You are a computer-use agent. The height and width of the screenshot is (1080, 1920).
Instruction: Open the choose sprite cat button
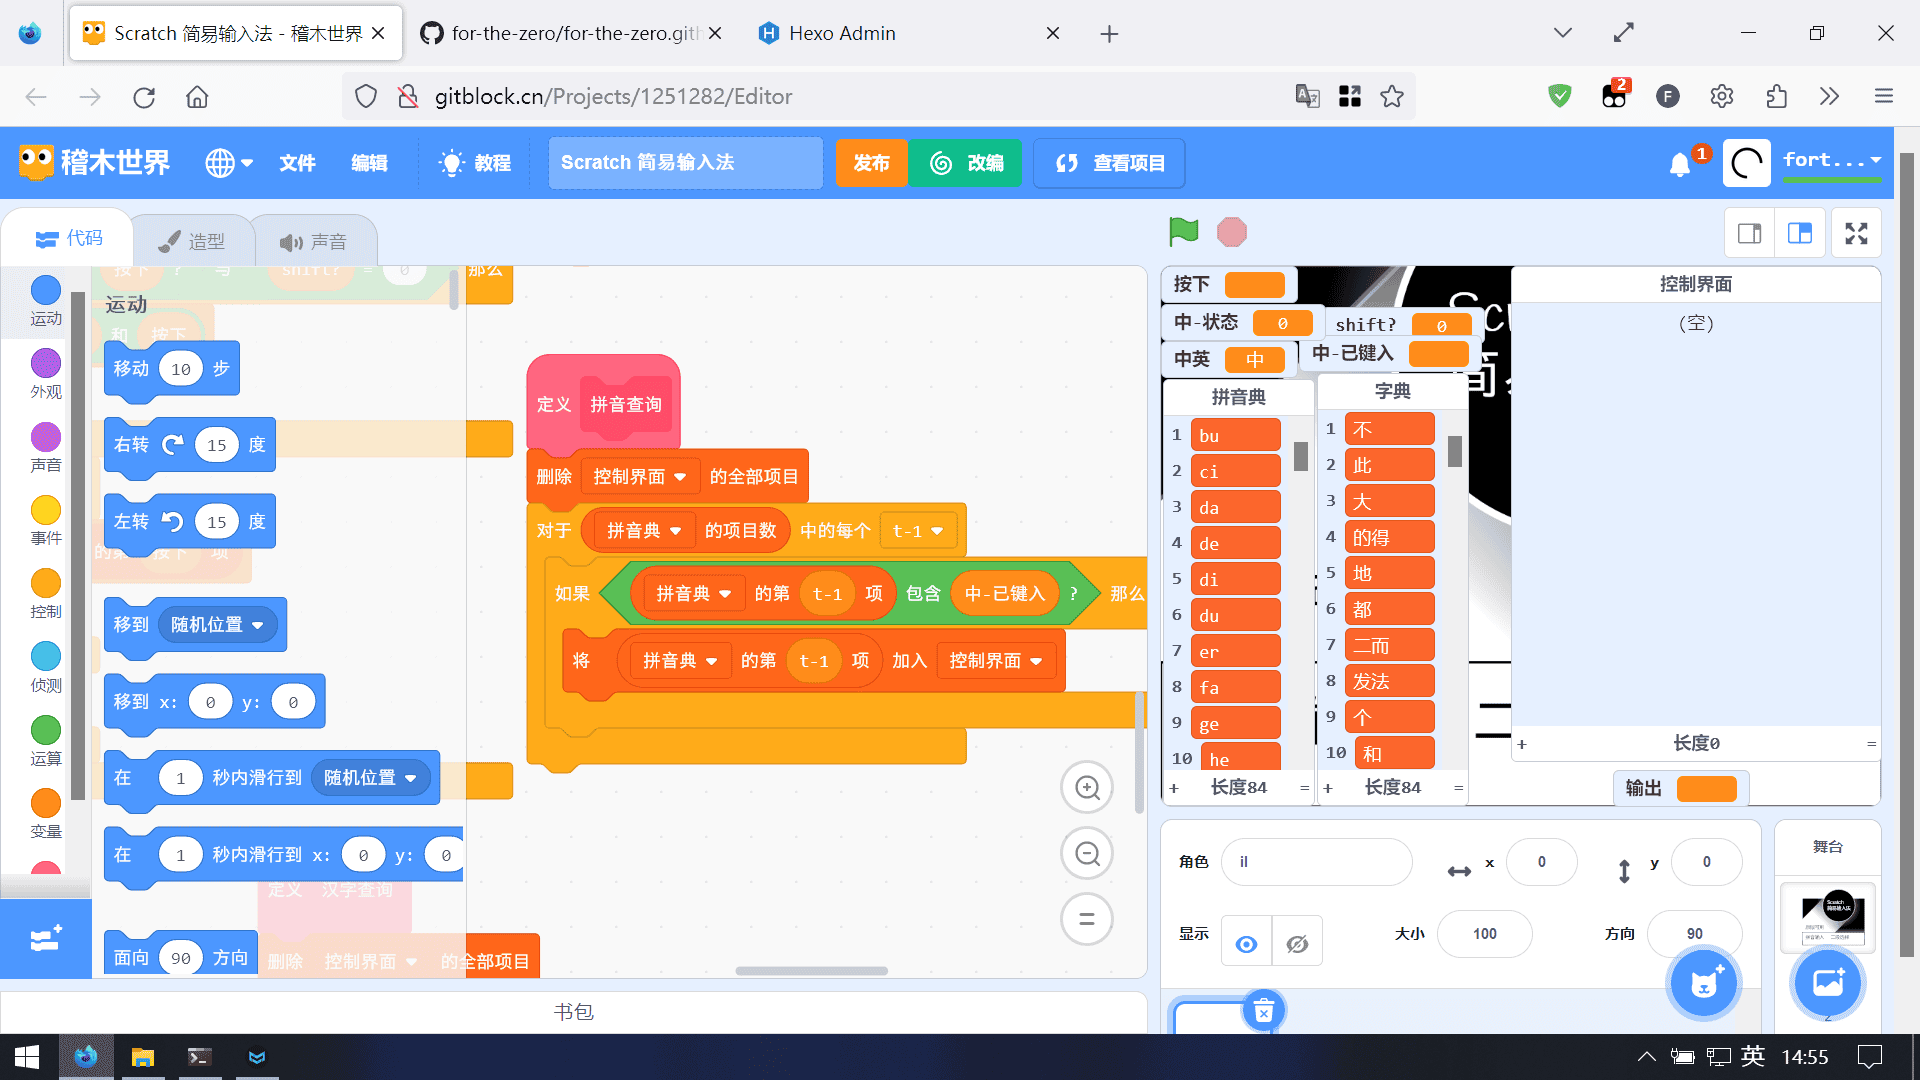[x=1704, y=984]
